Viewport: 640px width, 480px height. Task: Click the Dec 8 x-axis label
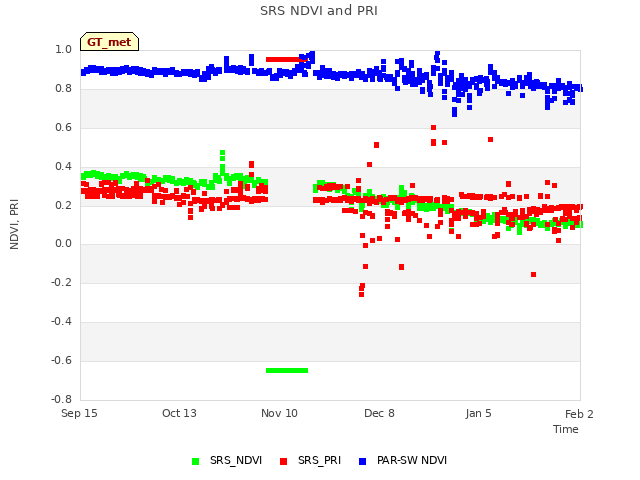click(379, 413)
